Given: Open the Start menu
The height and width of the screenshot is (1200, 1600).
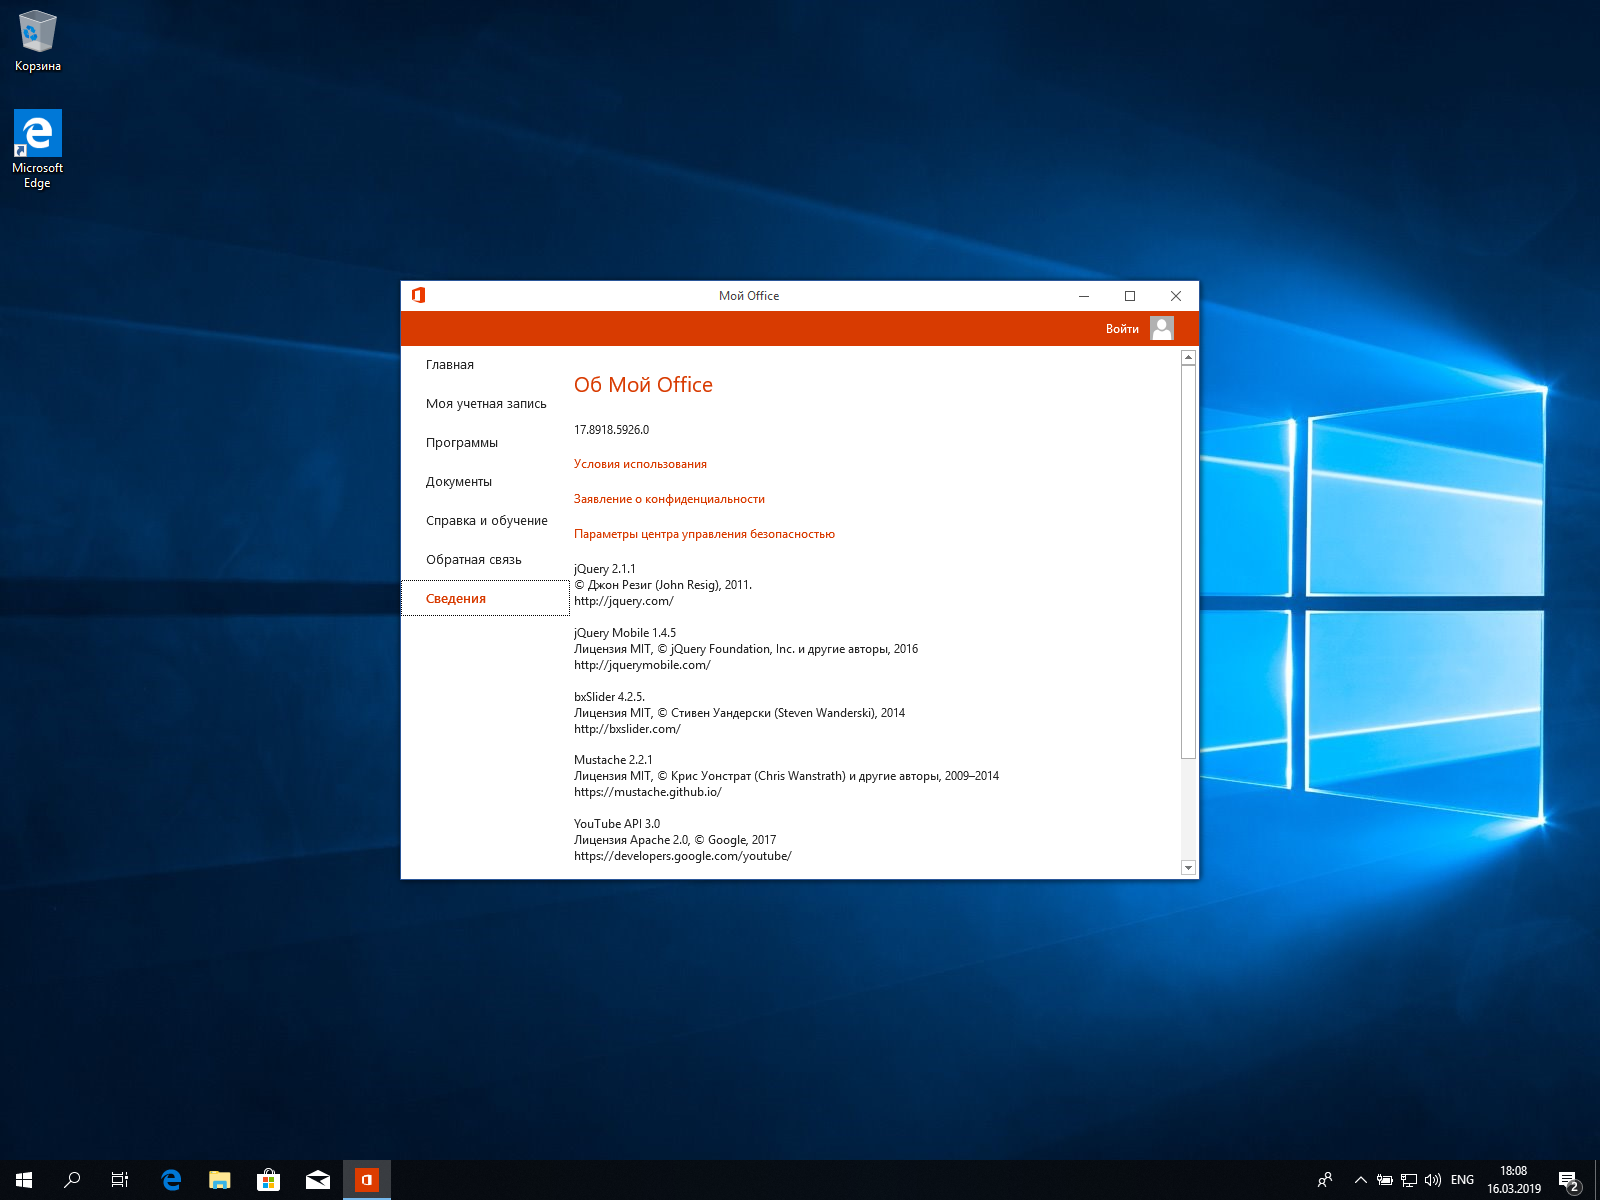Looking at the screenshot, I should pyautogui.click(x=20, y=1179).
